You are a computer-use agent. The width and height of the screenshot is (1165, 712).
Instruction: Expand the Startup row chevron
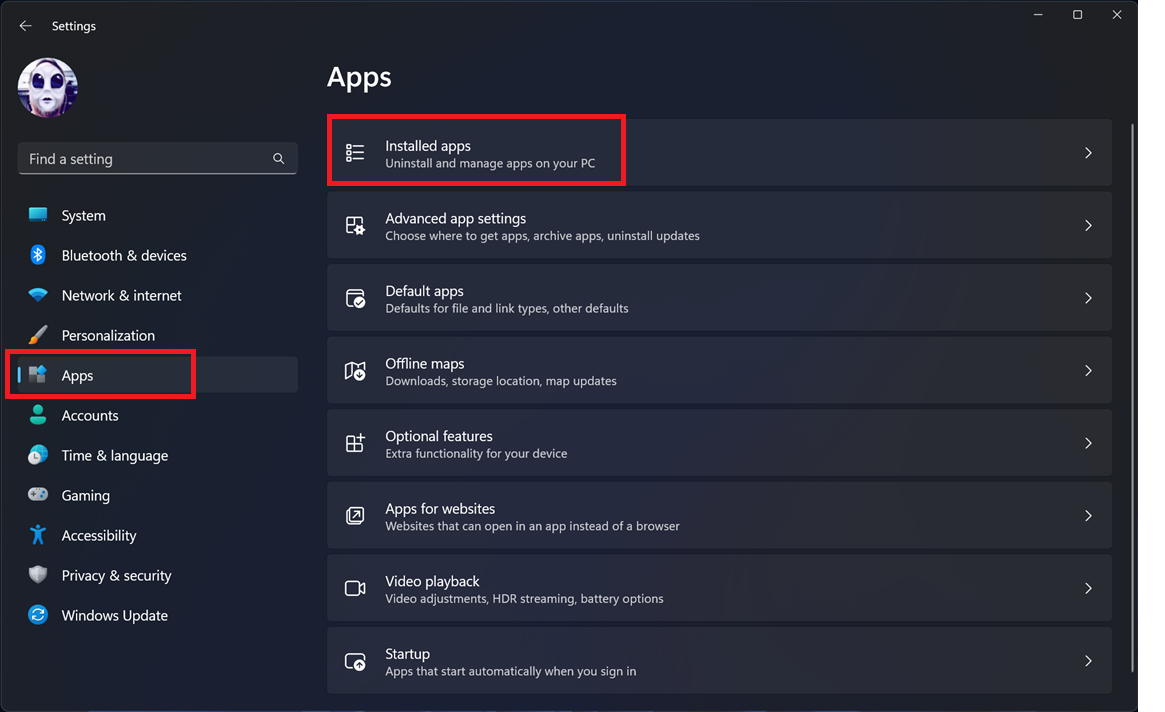click(1089, 660)
